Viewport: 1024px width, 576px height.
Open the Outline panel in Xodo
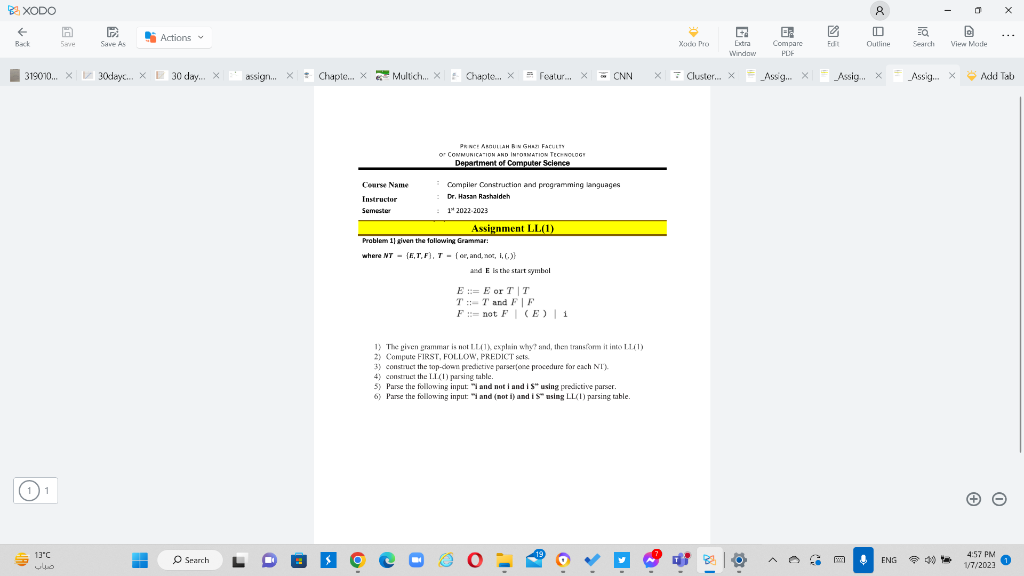(x=877, y=37)
